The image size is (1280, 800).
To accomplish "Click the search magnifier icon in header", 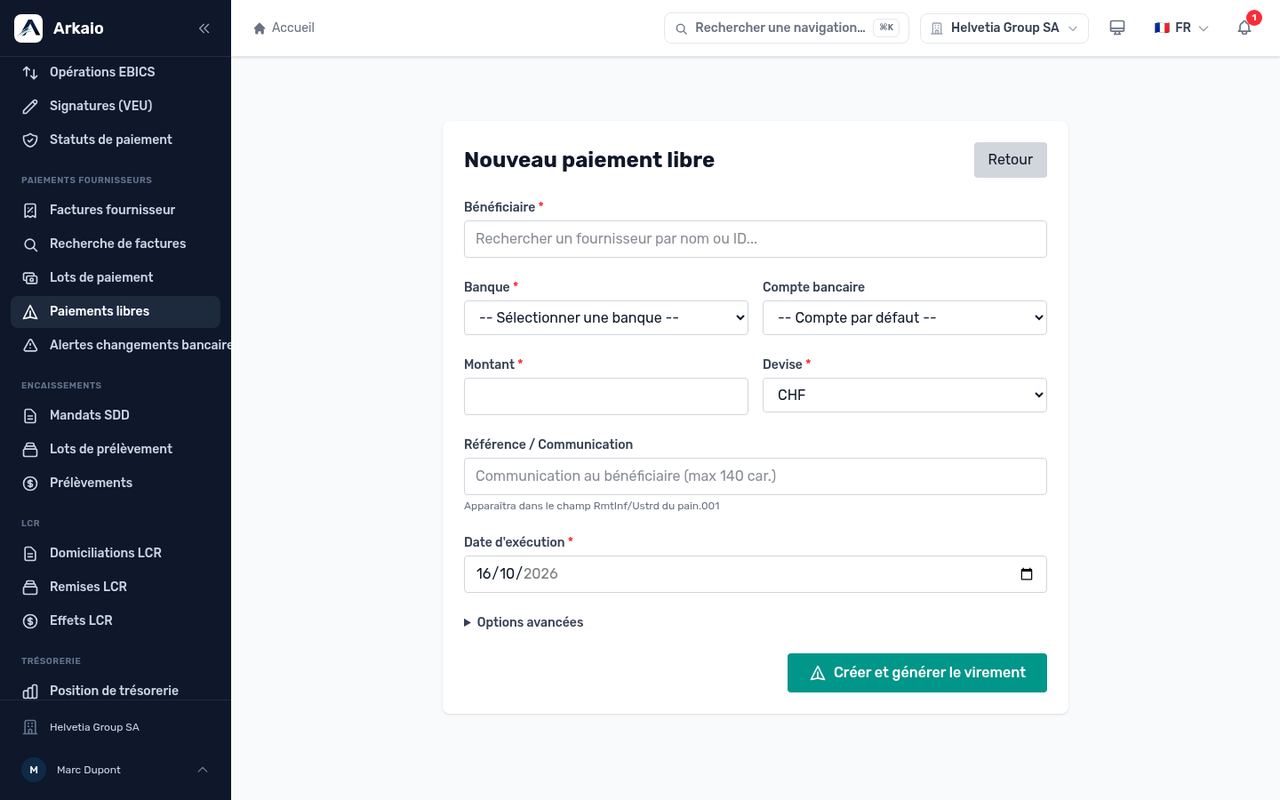I will click(681, 29).
